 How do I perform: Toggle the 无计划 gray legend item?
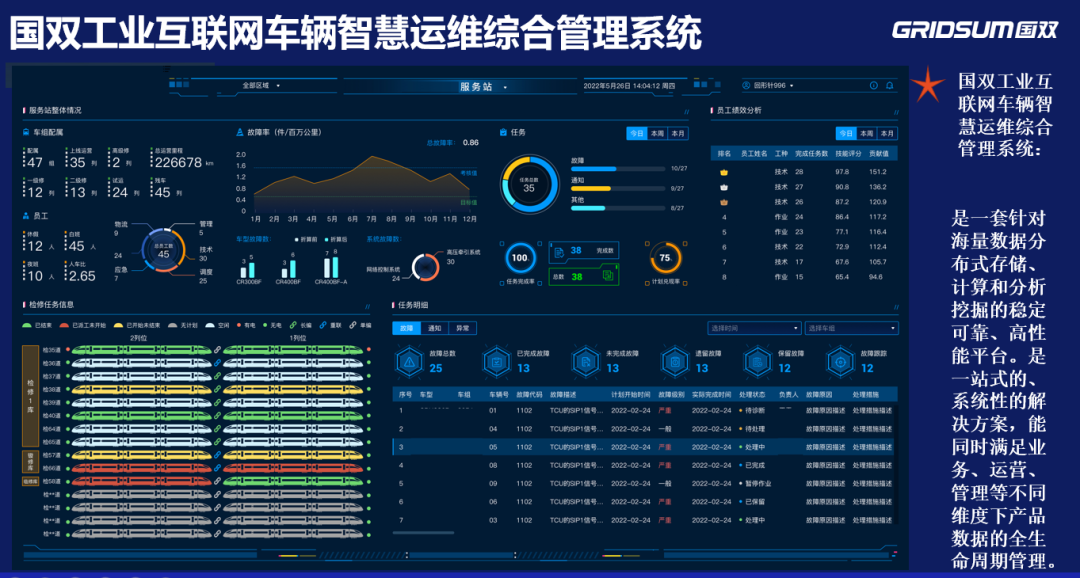tap(184, 325)
